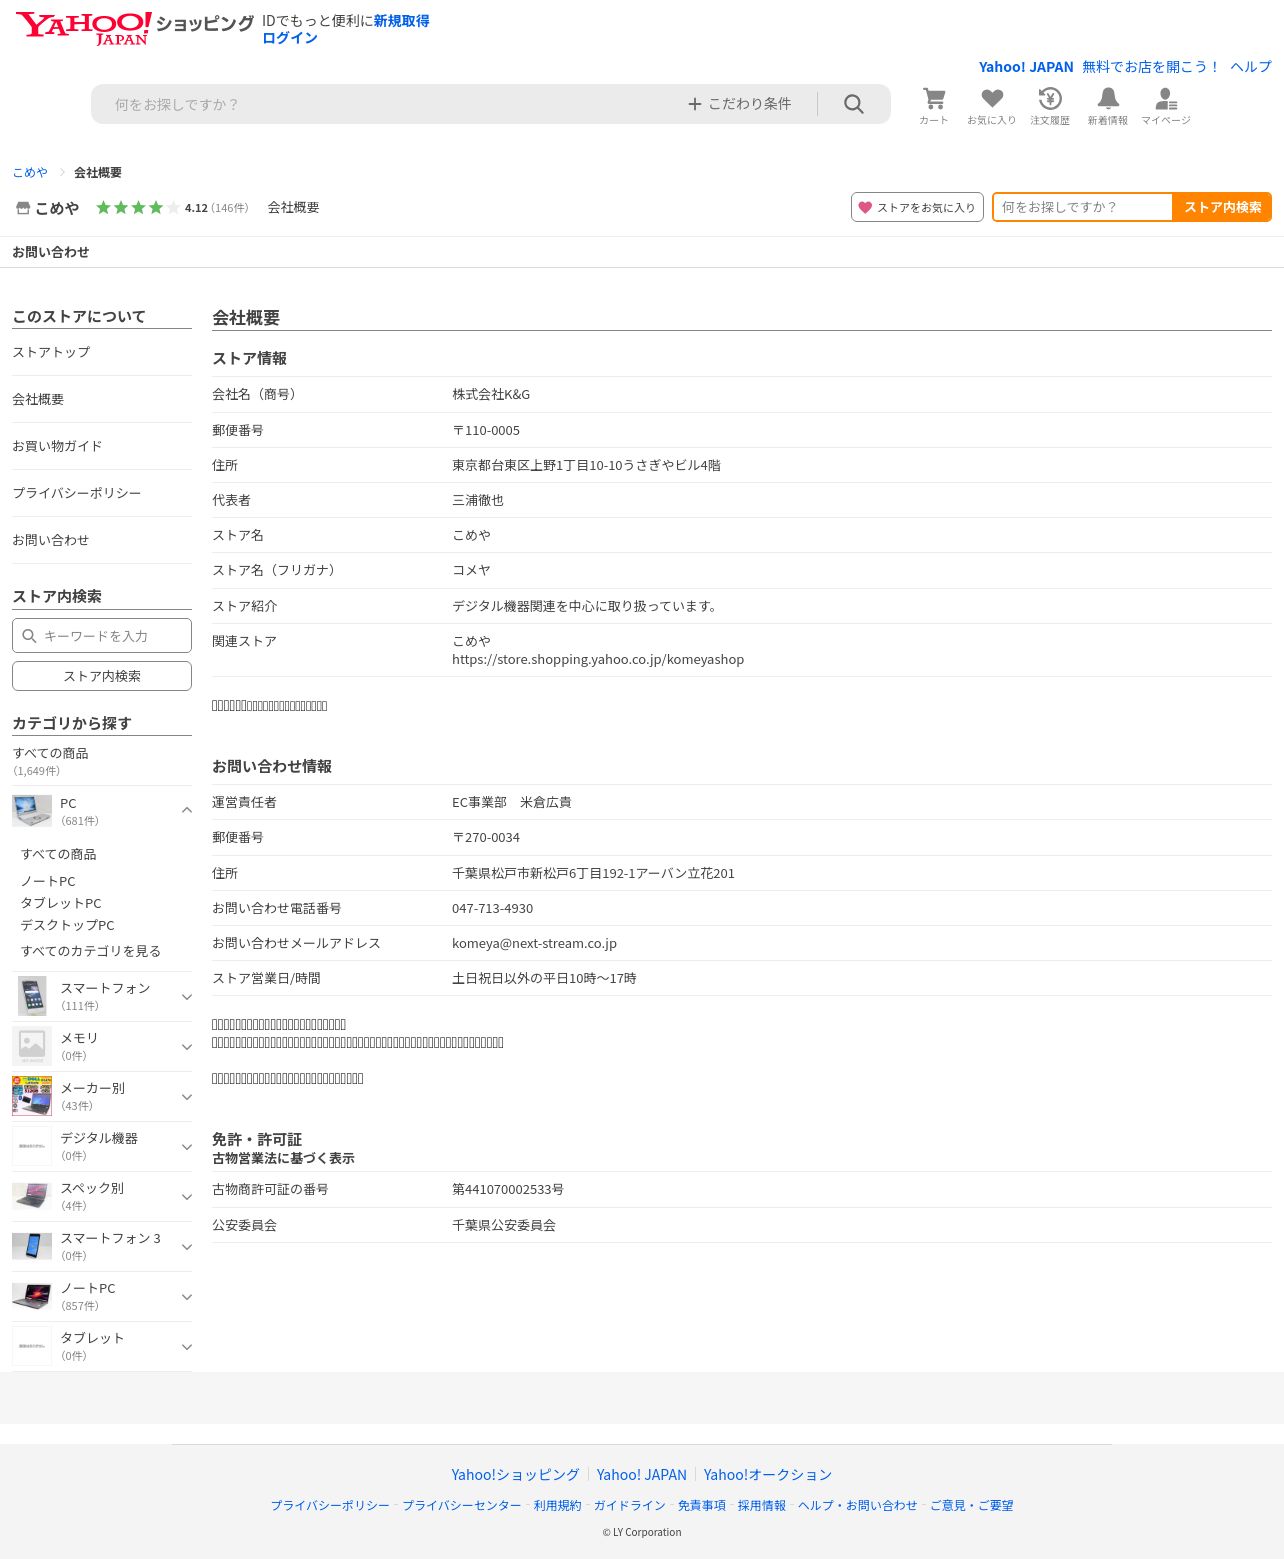
Task: Expand the スペック別 category chevron
Action: (186, 1197)
